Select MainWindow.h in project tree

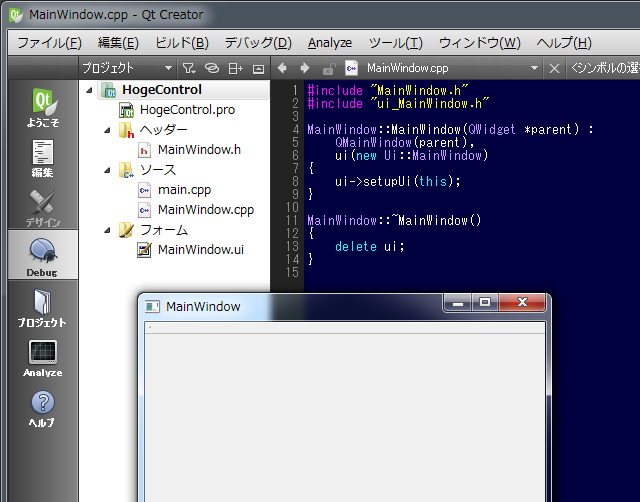pyautogui.click(x=199, y=150)
